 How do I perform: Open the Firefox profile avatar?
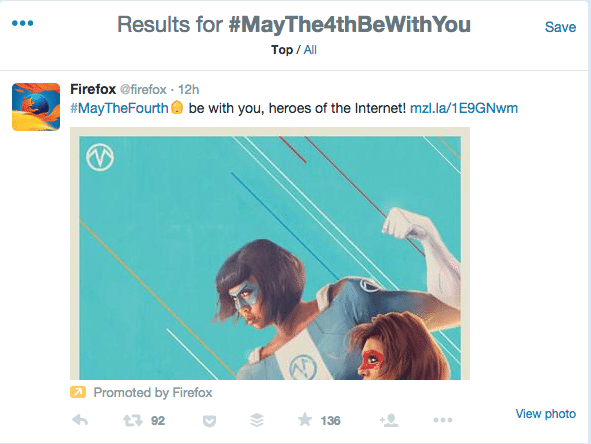coord(36,107)
